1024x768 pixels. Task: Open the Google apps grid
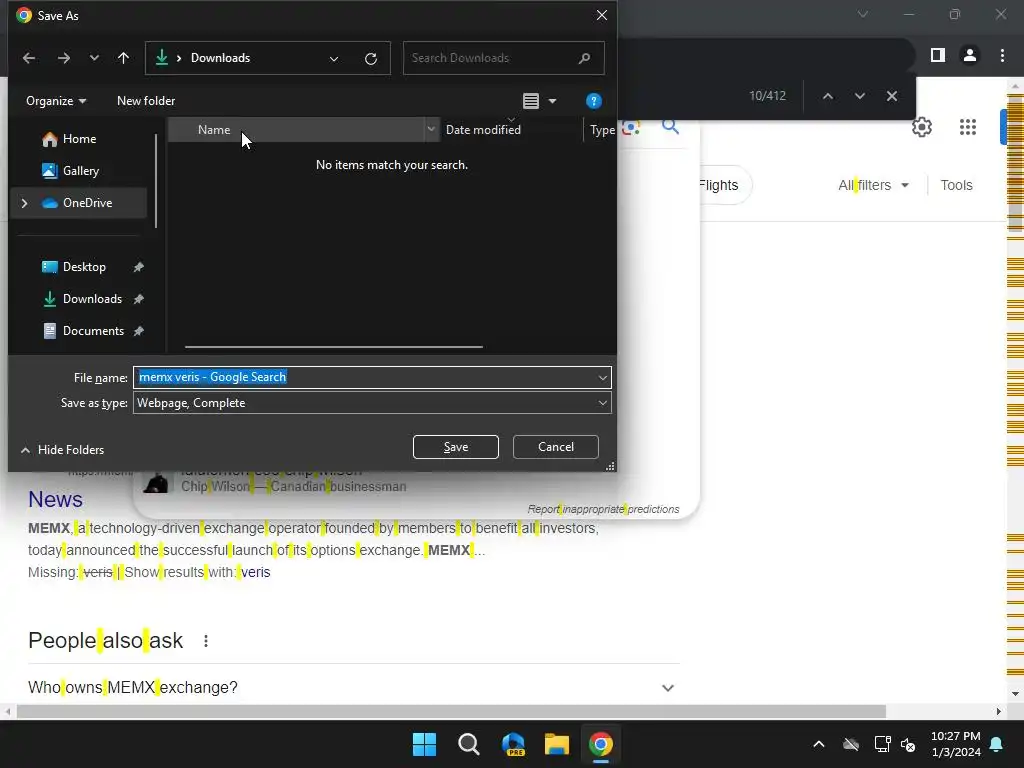[x=967, y=127]
